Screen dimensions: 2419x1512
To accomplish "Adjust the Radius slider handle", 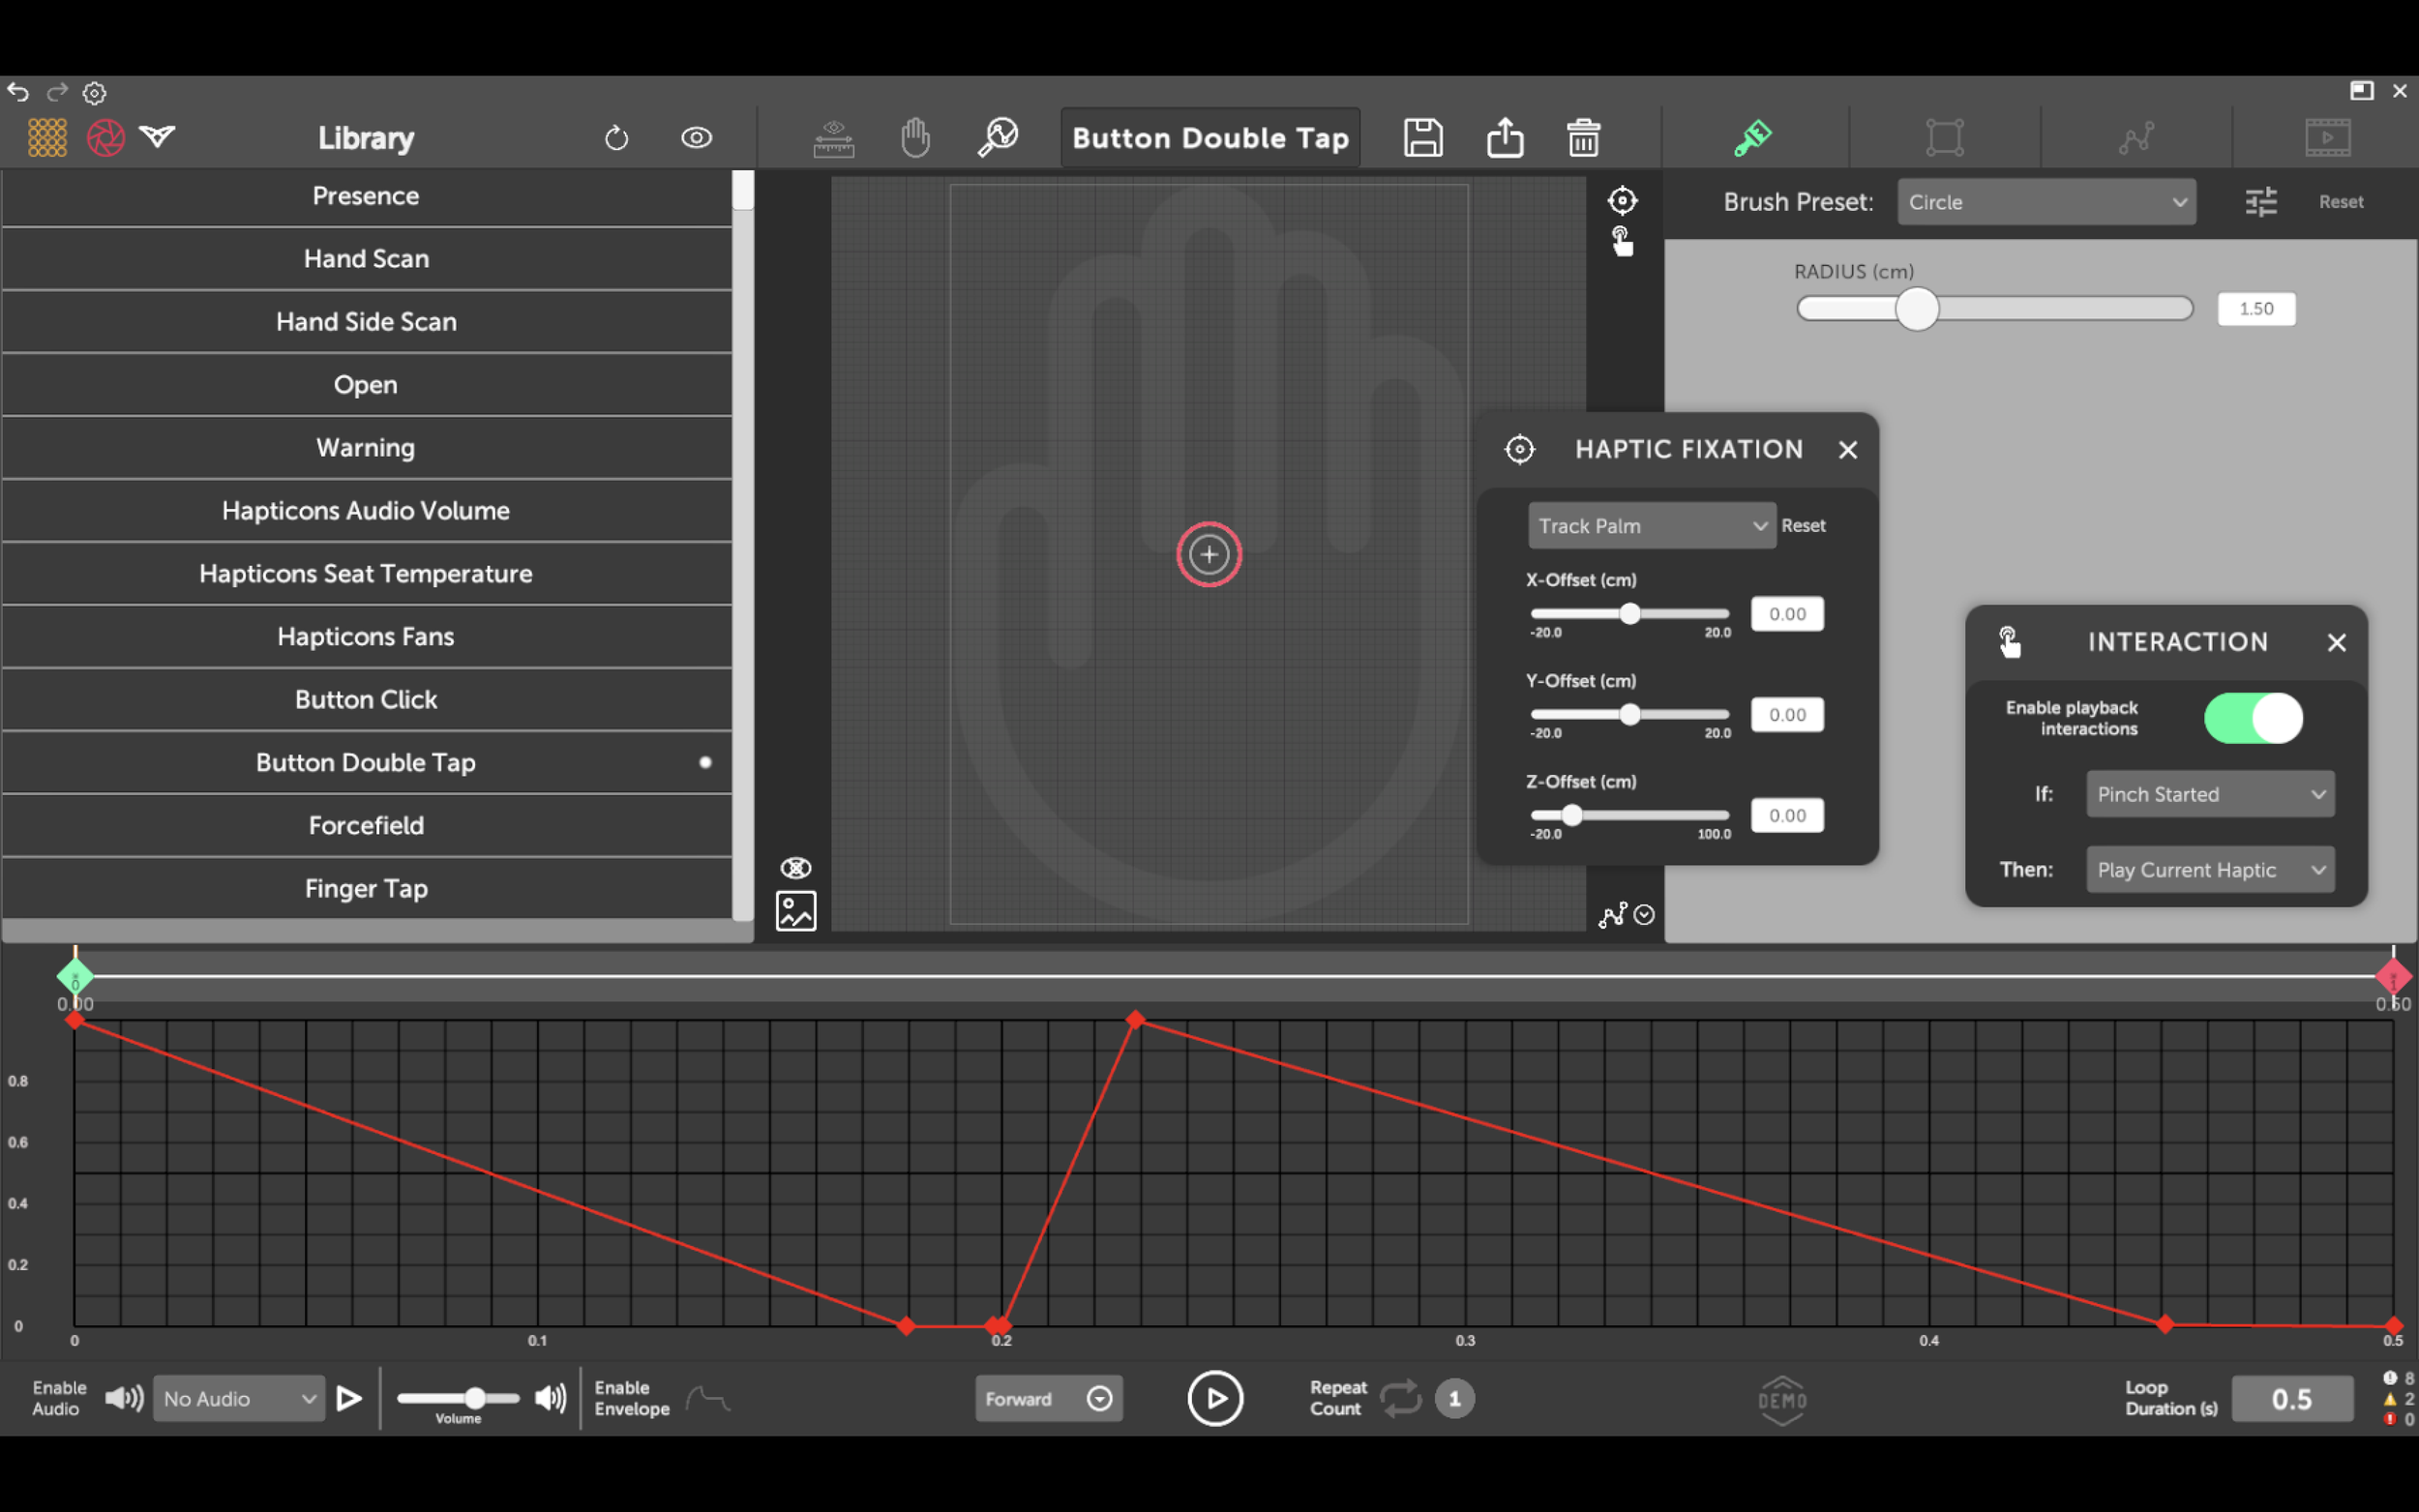I will click(1917, 309).
